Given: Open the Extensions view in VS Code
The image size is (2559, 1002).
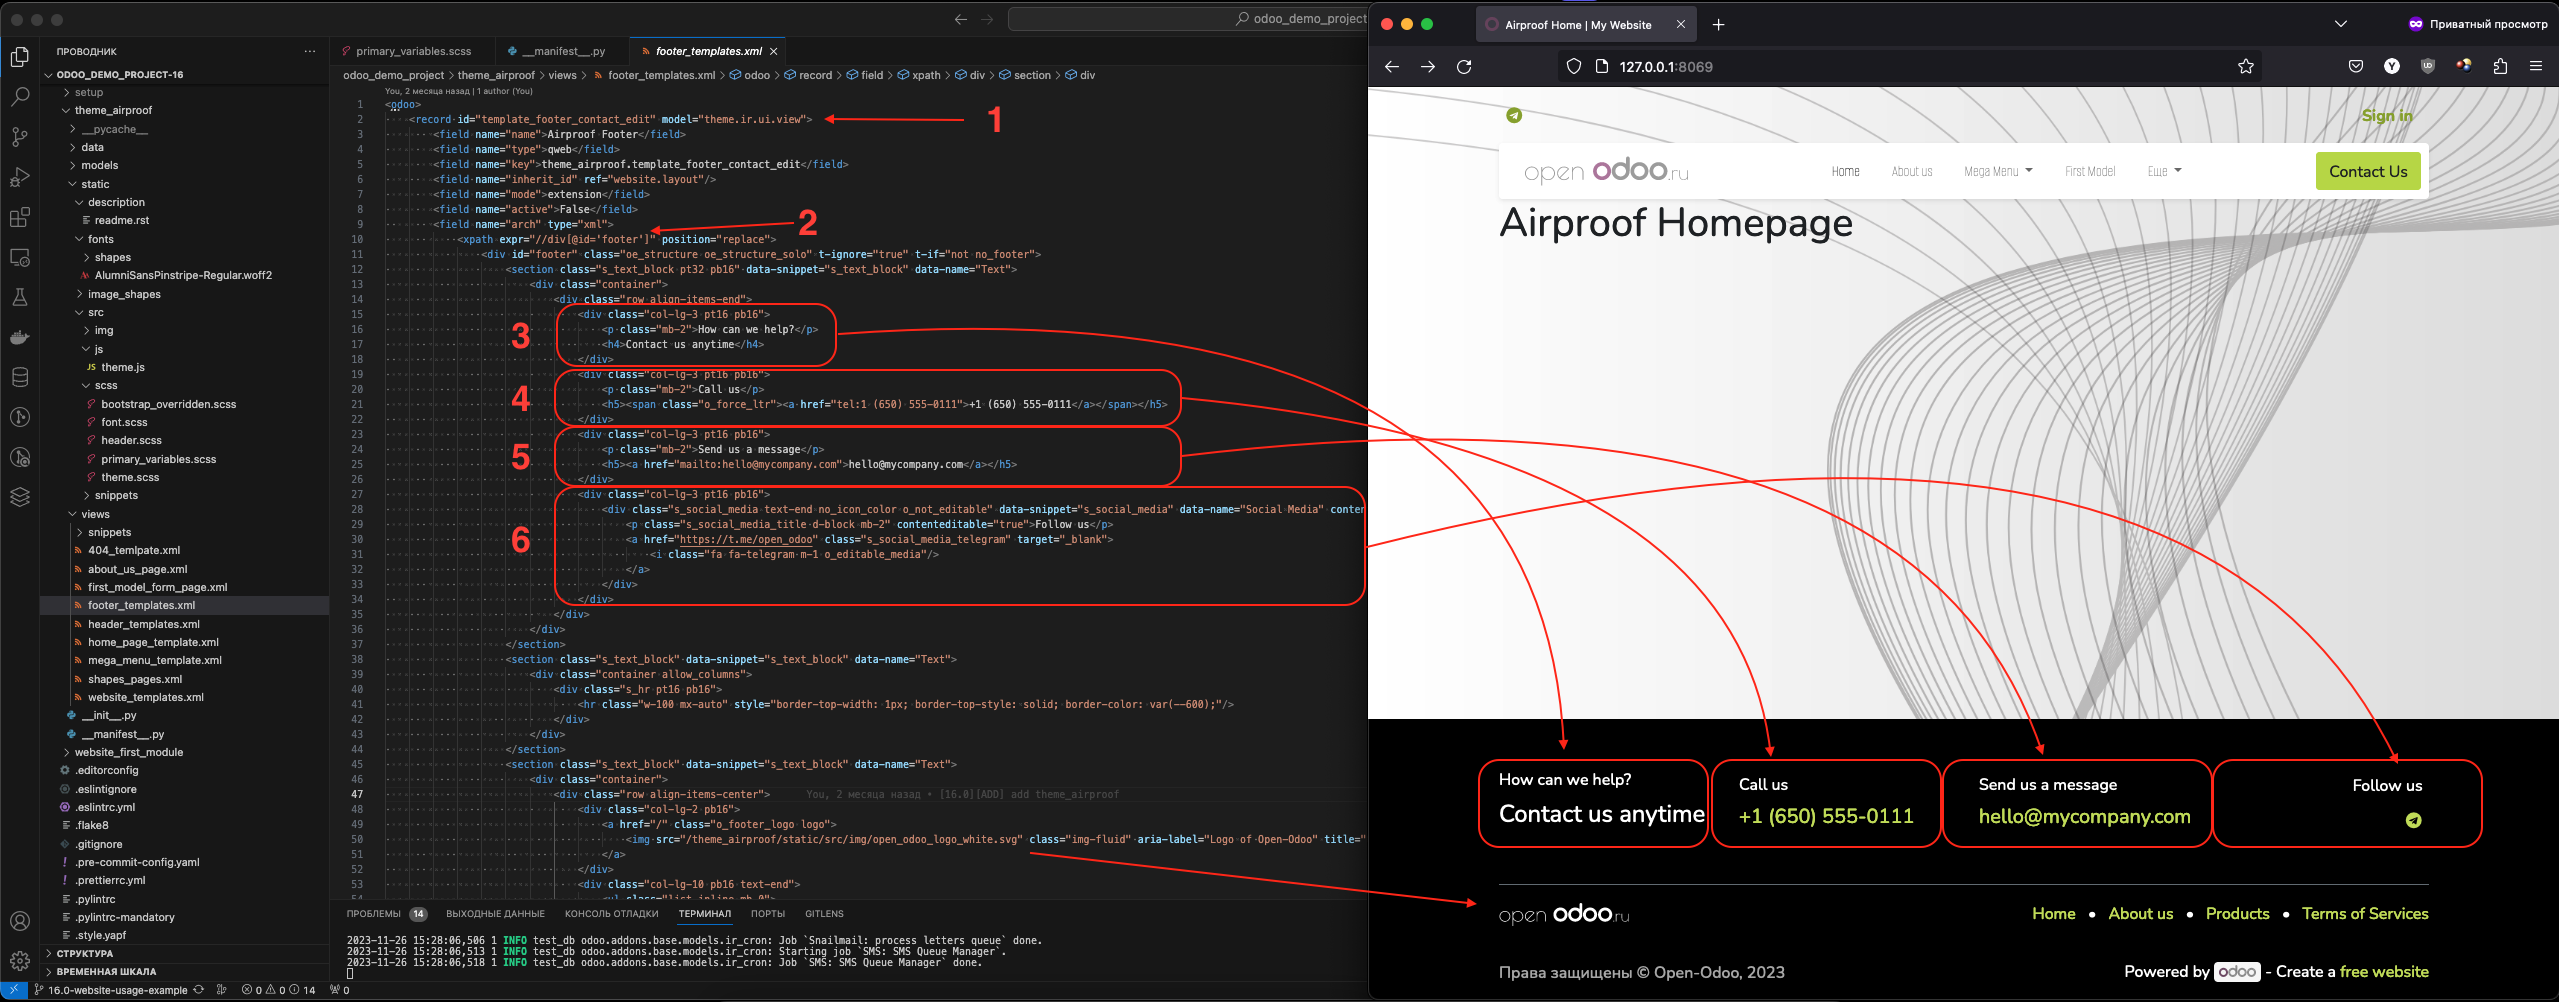Looking at the screenshot, I should pyautogui.click(x=19, y=217).
